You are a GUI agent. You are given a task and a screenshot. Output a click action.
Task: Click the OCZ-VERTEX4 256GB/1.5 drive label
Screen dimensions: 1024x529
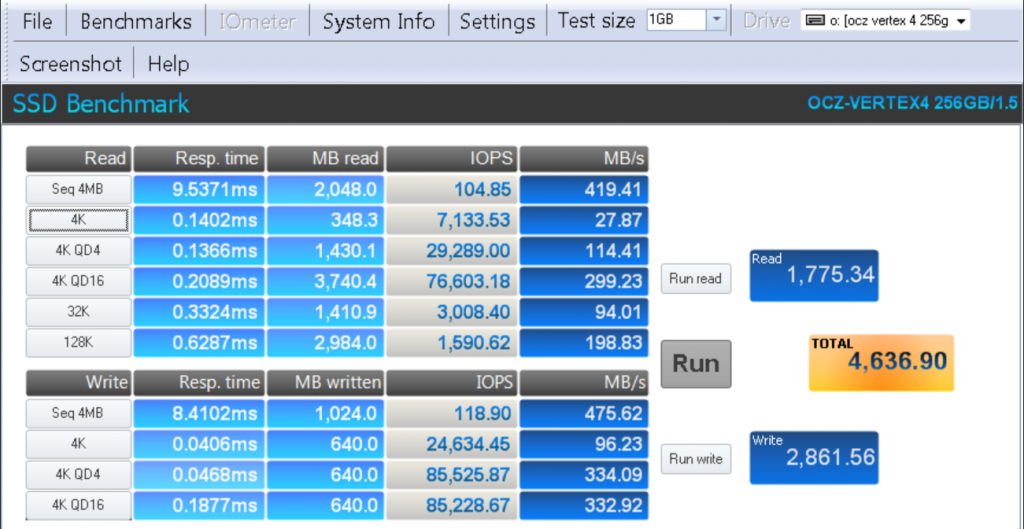tap(912, 103)
